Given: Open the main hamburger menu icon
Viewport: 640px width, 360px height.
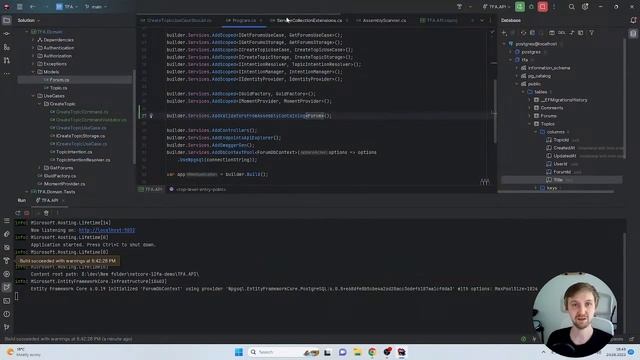Looking at the screenshot, I should 19,7.
